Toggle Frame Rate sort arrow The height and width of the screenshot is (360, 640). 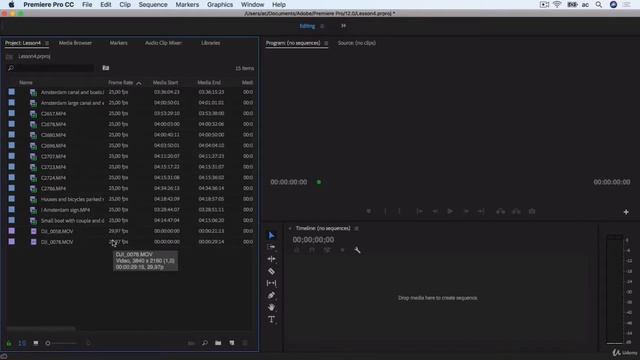(x=139, y=83)
